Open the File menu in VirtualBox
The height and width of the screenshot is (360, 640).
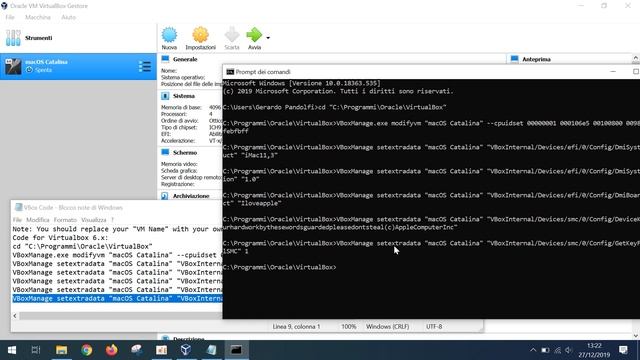(x=10, y=17)
